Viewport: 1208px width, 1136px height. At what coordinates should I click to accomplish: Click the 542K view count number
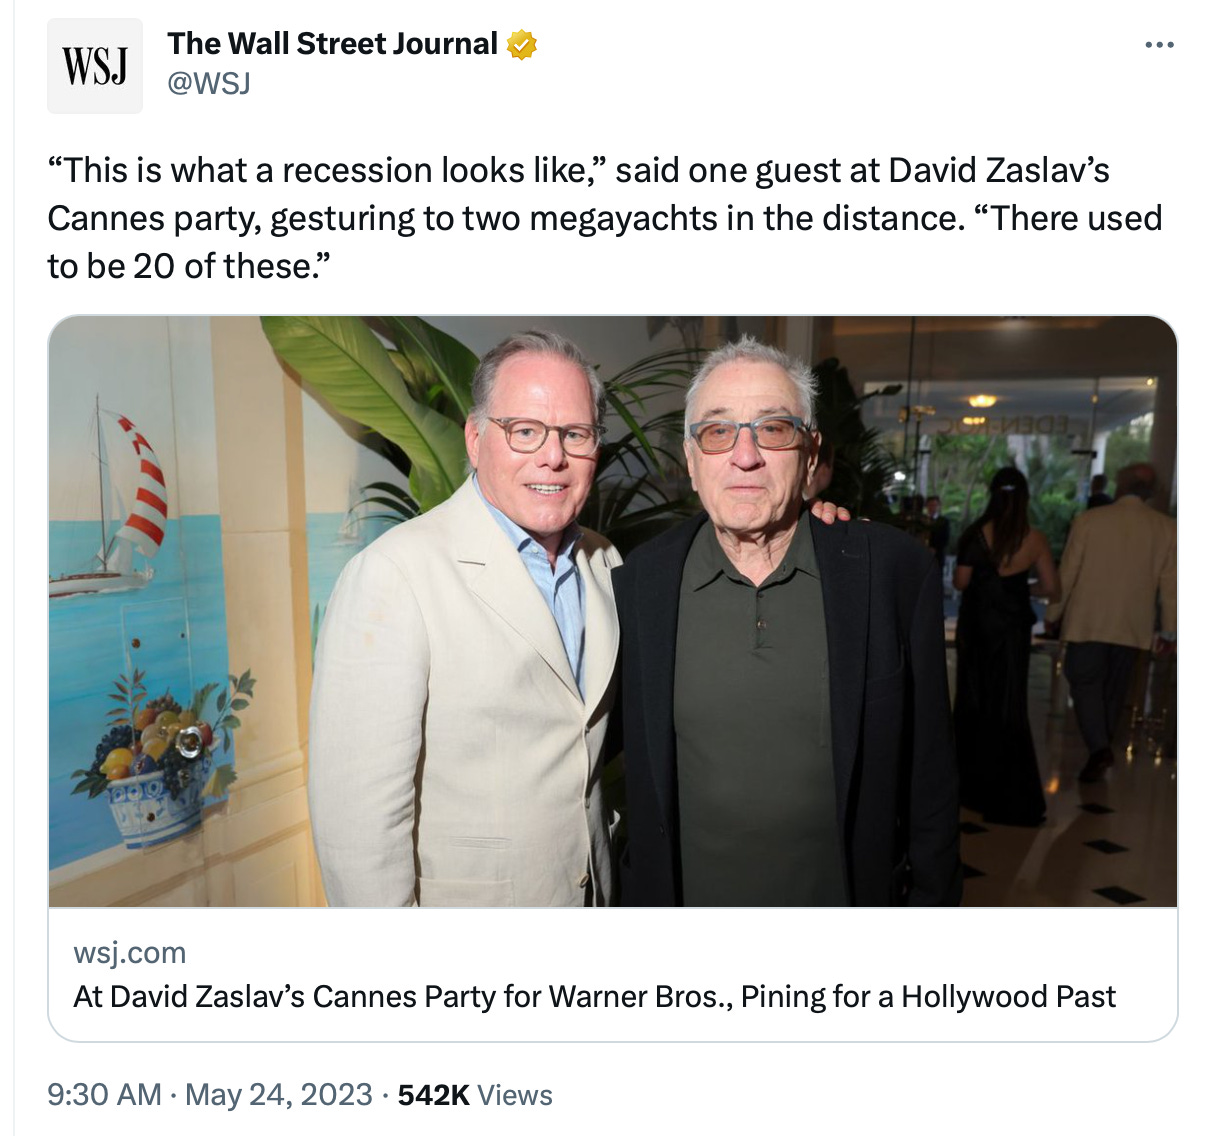click(433, 1095)
